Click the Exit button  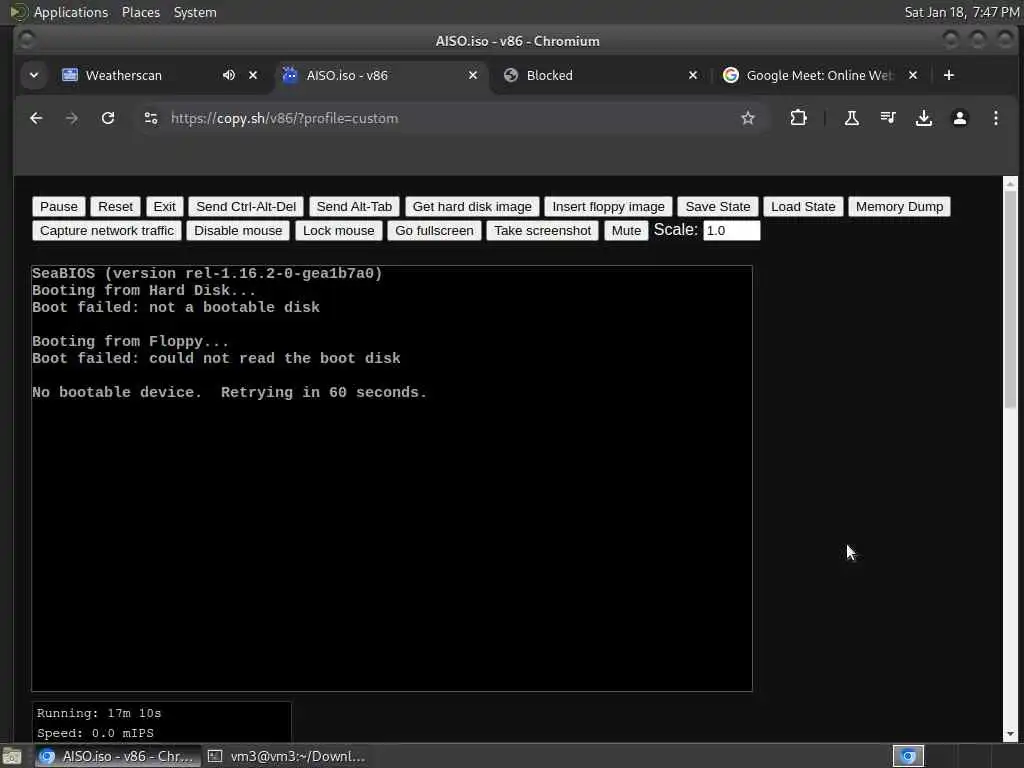164,206
